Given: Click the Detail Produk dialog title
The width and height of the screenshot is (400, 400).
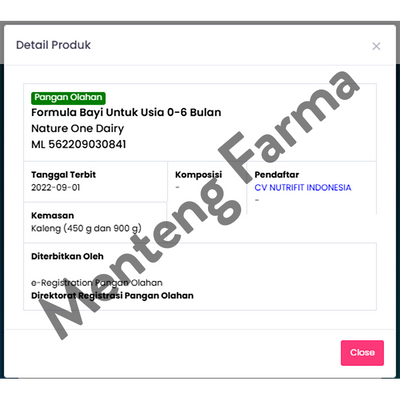Looking at the screenshot, I should pyautogui.click(x=53, y=45).
